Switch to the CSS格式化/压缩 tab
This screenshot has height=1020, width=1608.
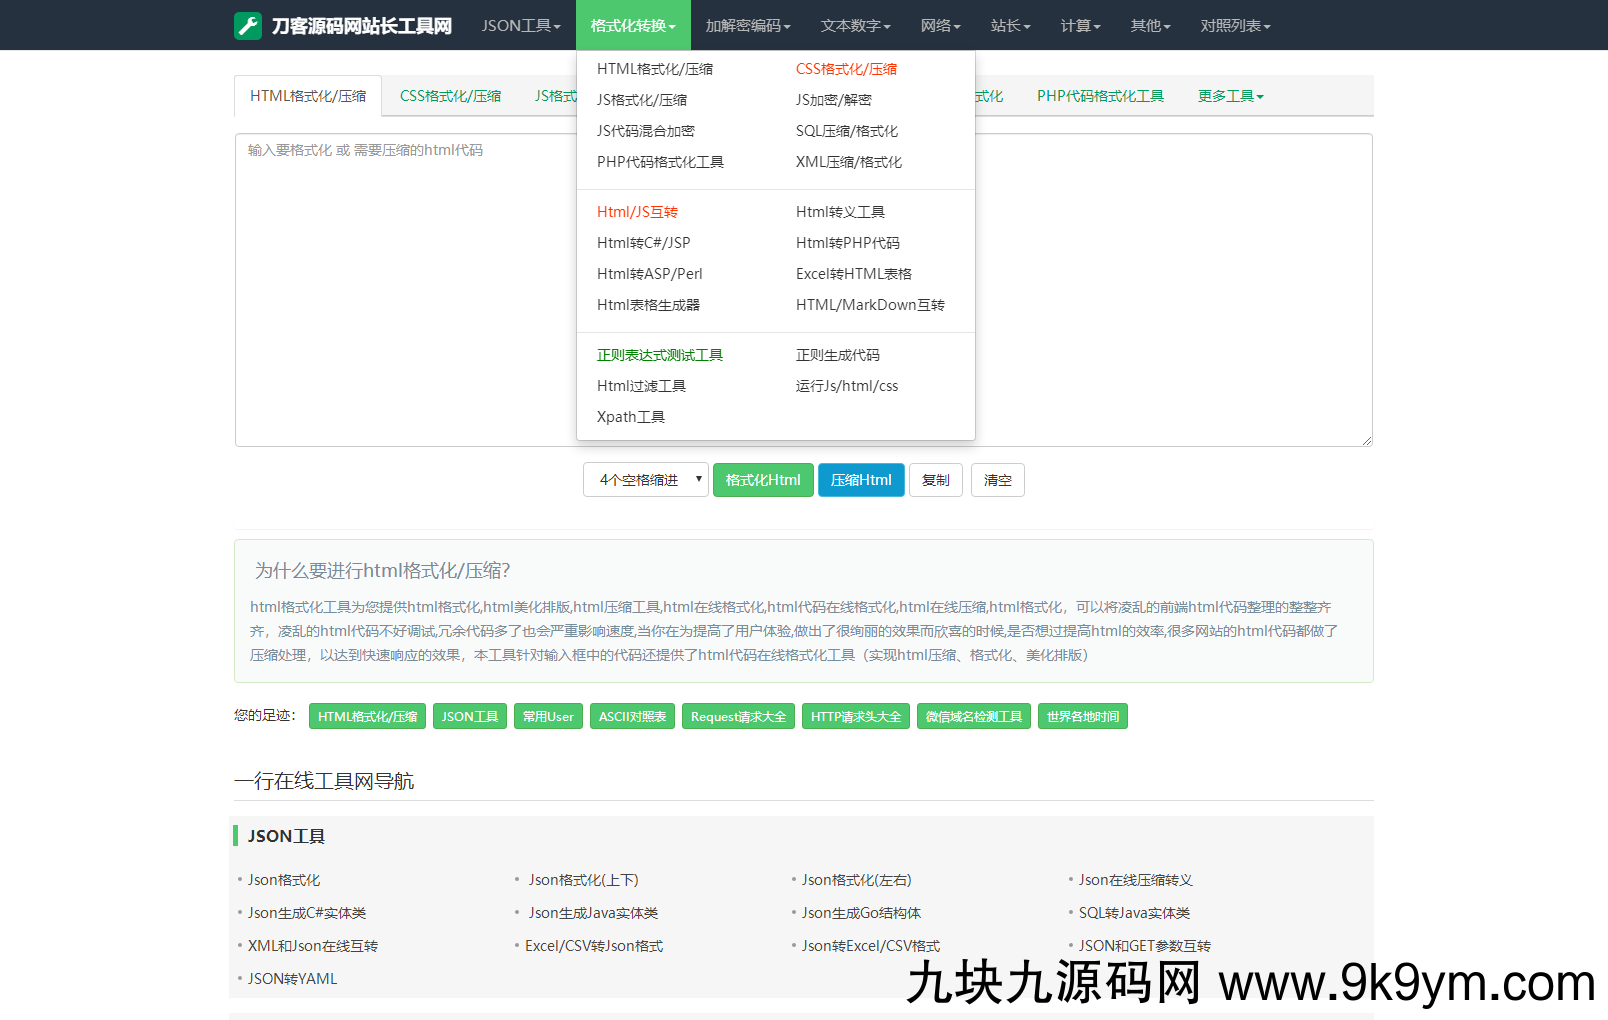450,96
